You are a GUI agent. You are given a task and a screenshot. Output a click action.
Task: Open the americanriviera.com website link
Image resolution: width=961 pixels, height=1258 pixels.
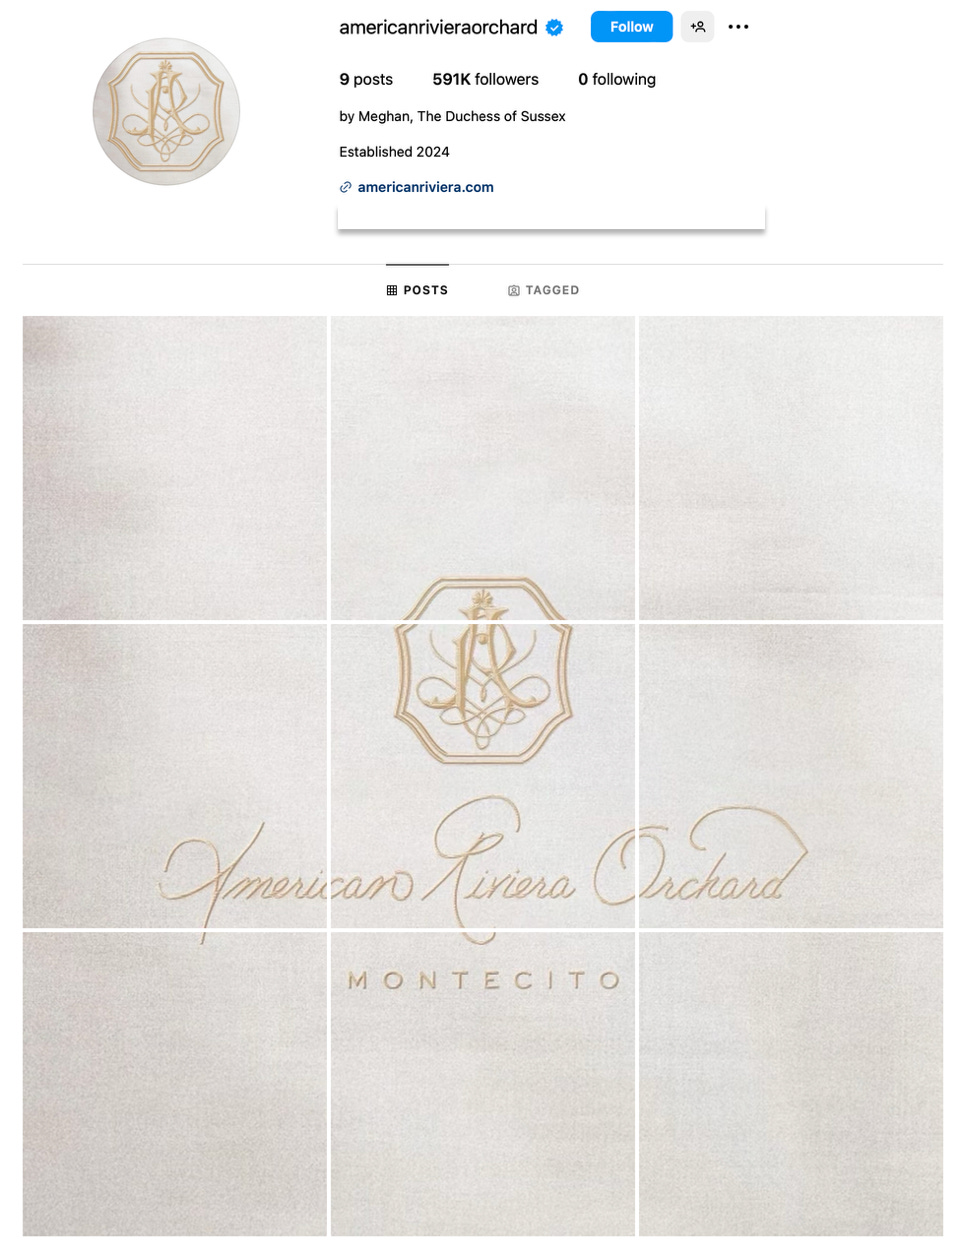tap(426, 187)
